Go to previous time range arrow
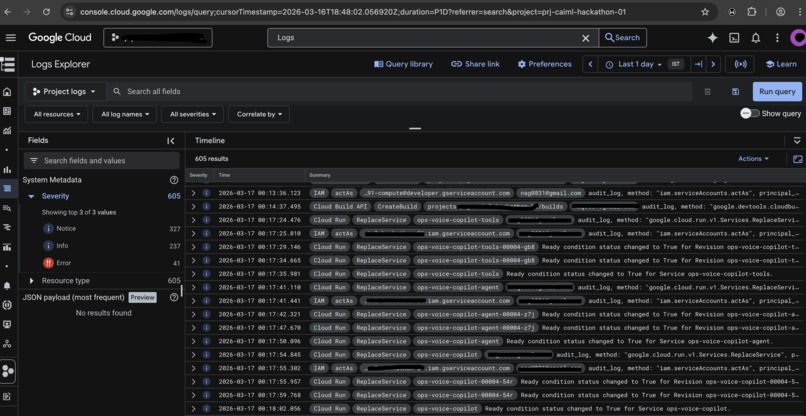Viewport: 806px width, 416px height. pyautogui.click(x=590, y=64)
